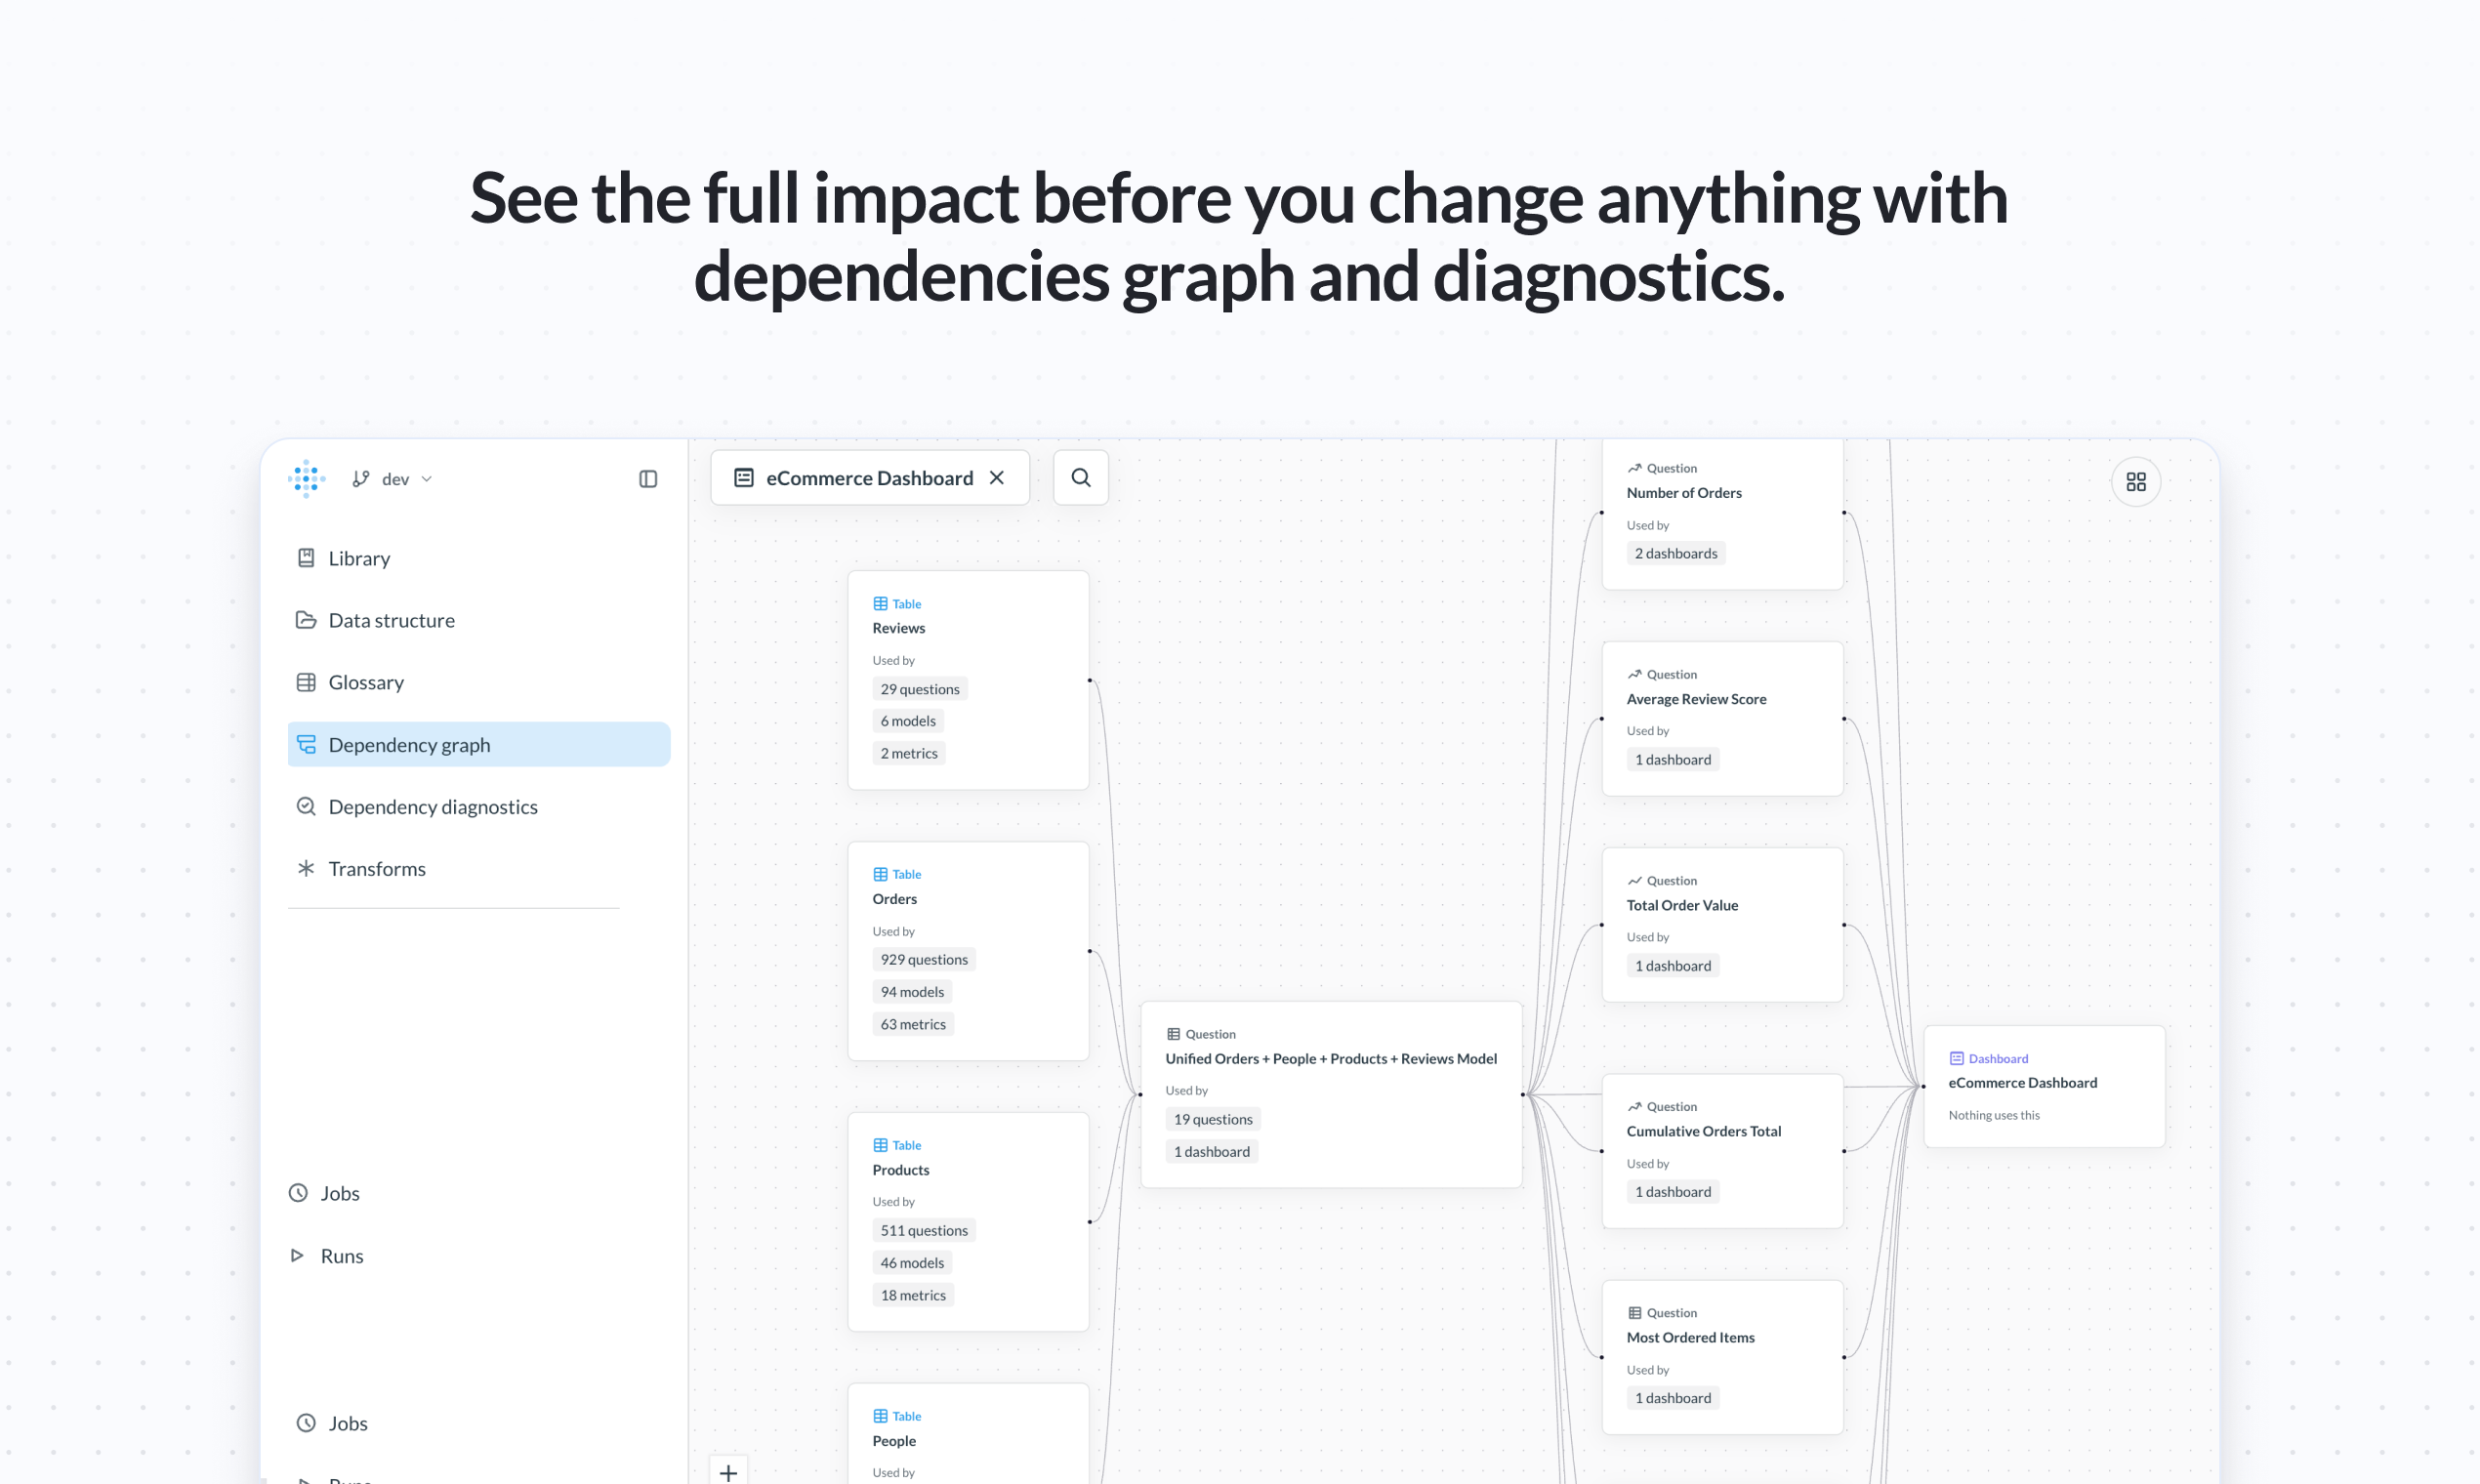Remove the eCommerce Dashboard filter

click(997, 477)
